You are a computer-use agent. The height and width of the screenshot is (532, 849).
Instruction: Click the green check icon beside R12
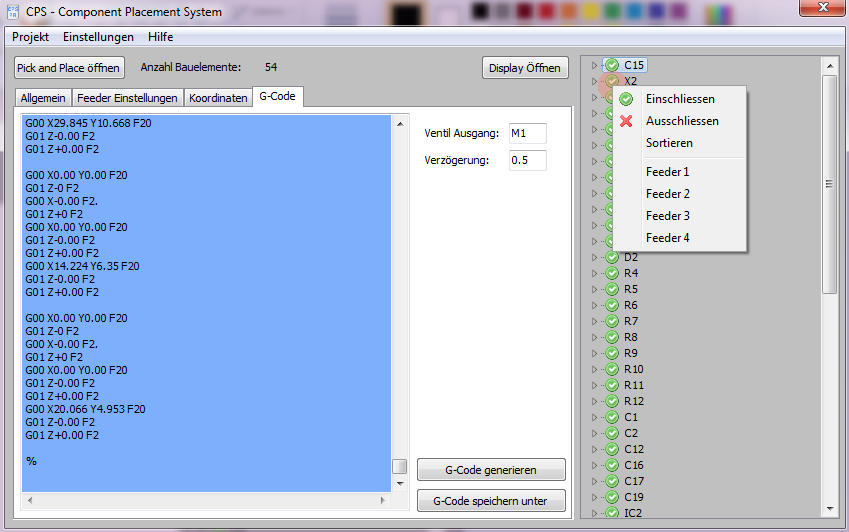pyautogui.click(x=612, y=401)
